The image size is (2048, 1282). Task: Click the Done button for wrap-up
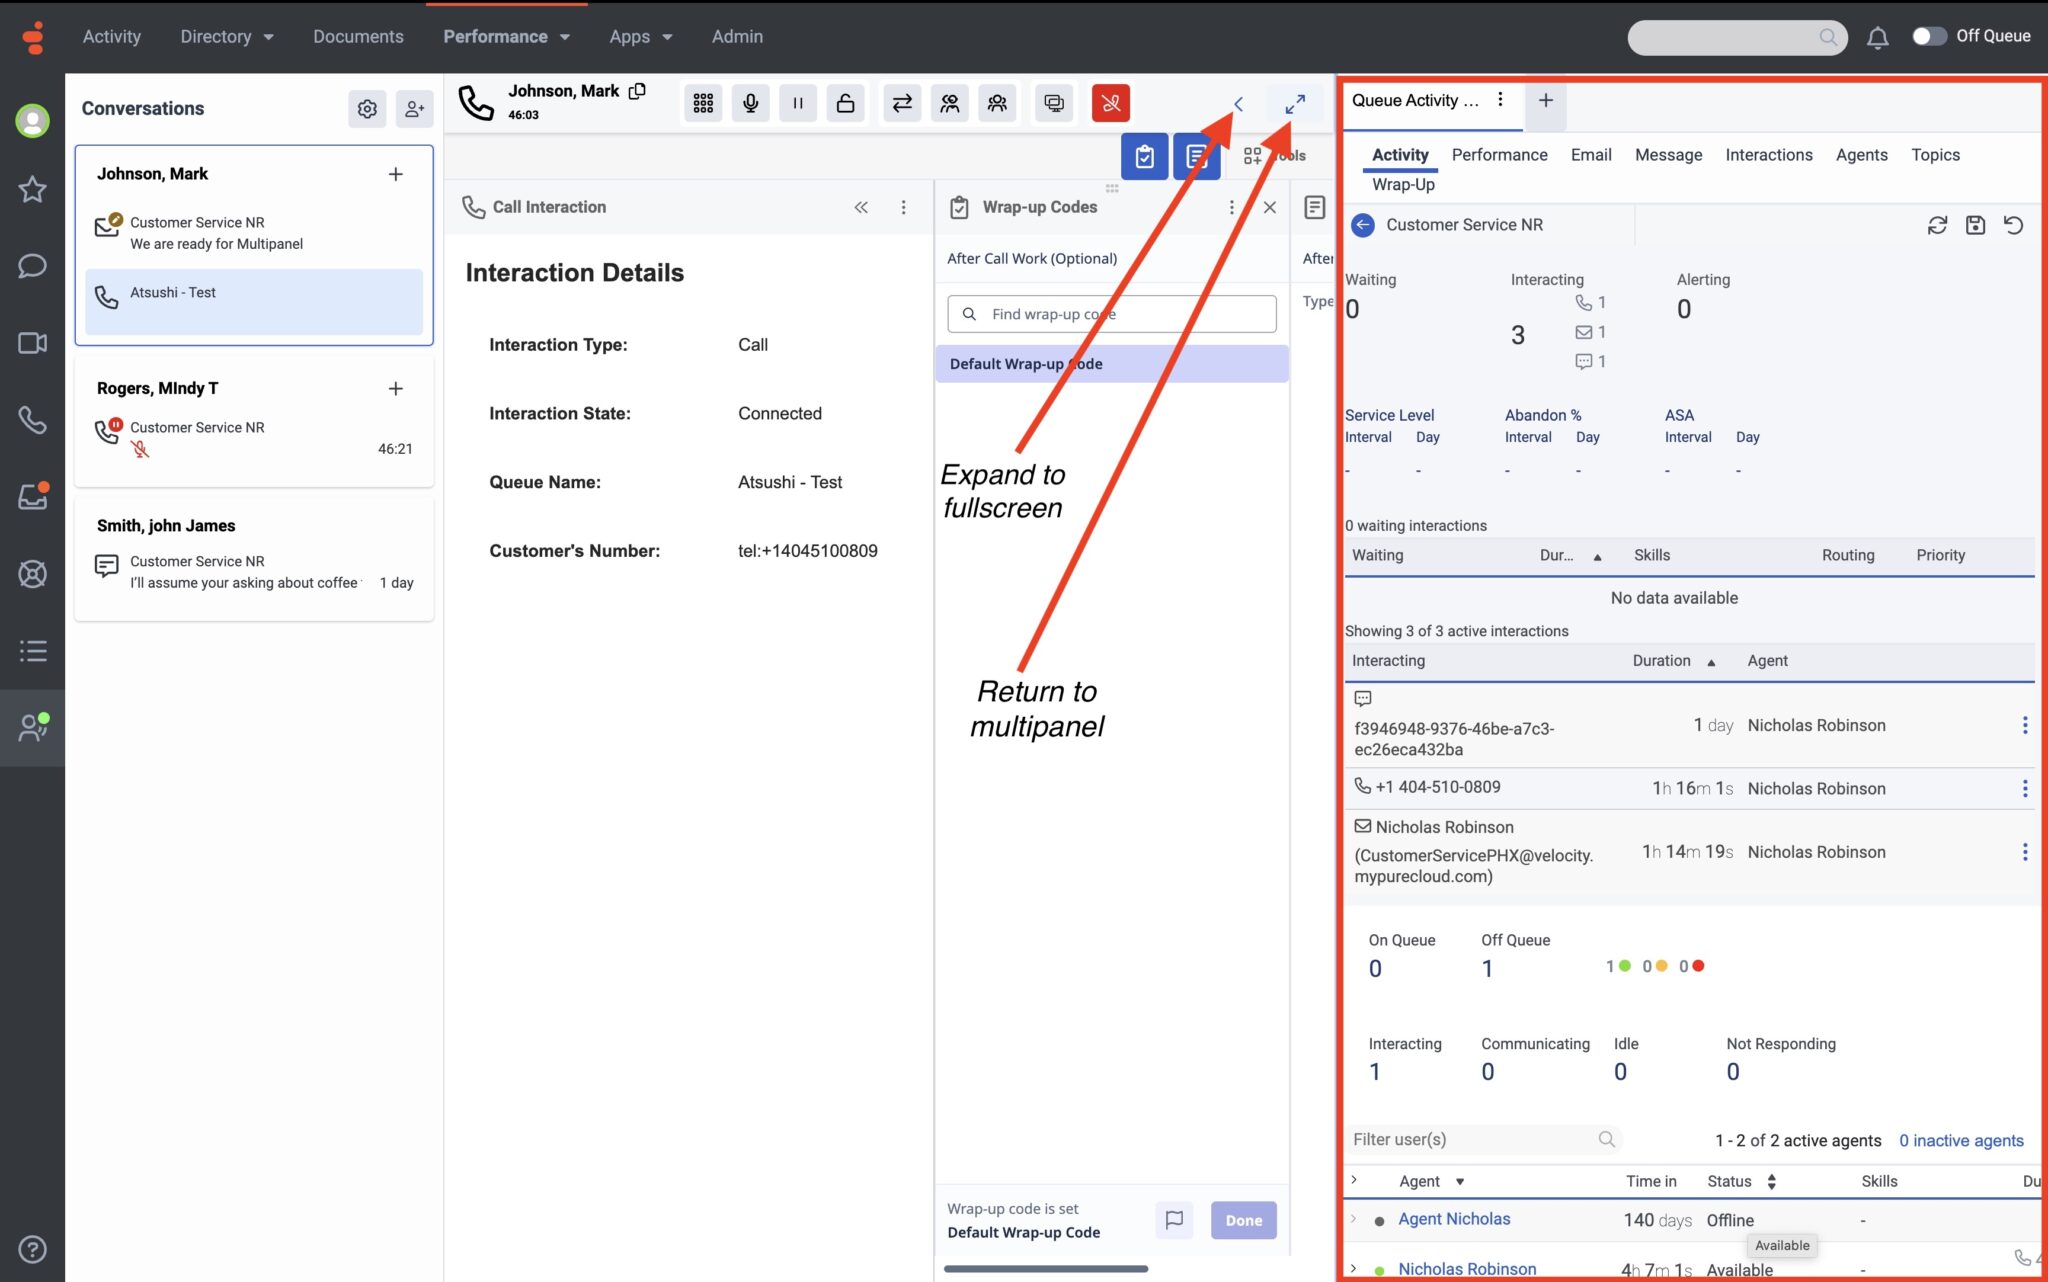coord(1242,1220)
